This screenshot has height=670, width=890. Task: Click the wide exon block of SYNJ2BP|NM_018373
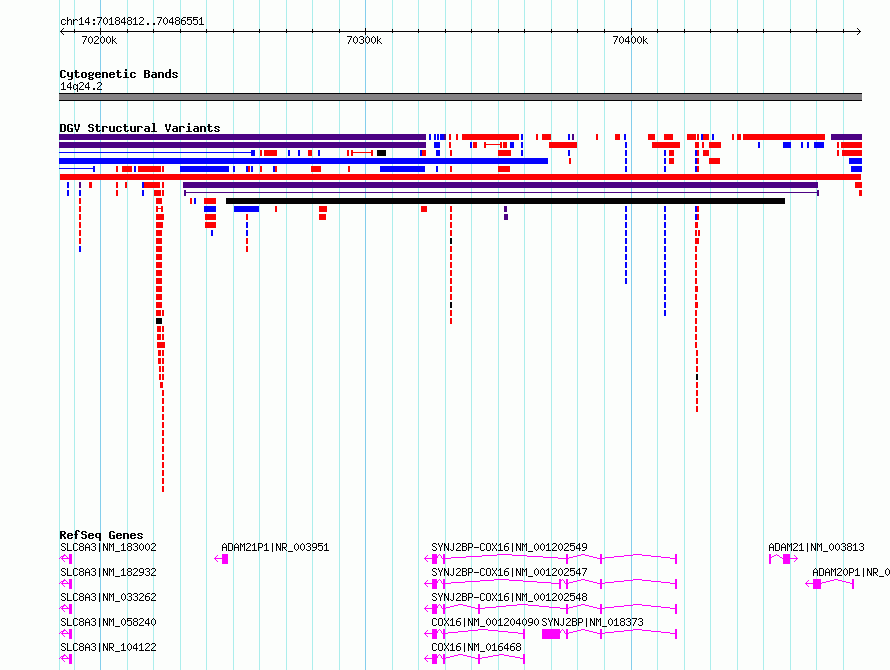[551, 634]
